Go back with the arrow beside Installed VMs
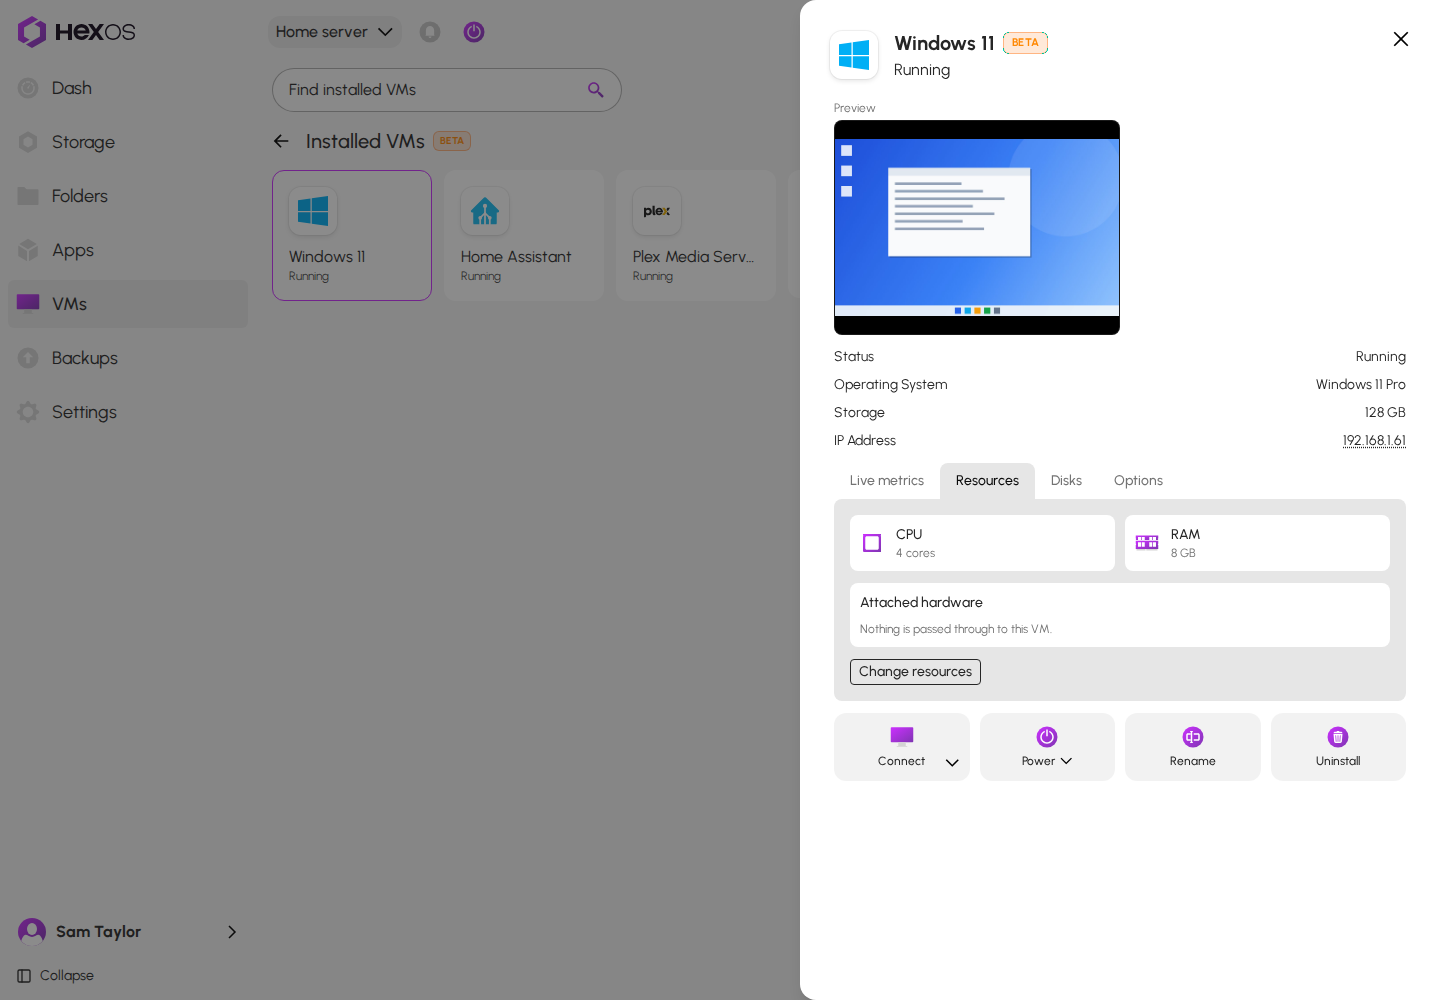The width and height of the screenshot is (1440, 1000). coord(281,141)
